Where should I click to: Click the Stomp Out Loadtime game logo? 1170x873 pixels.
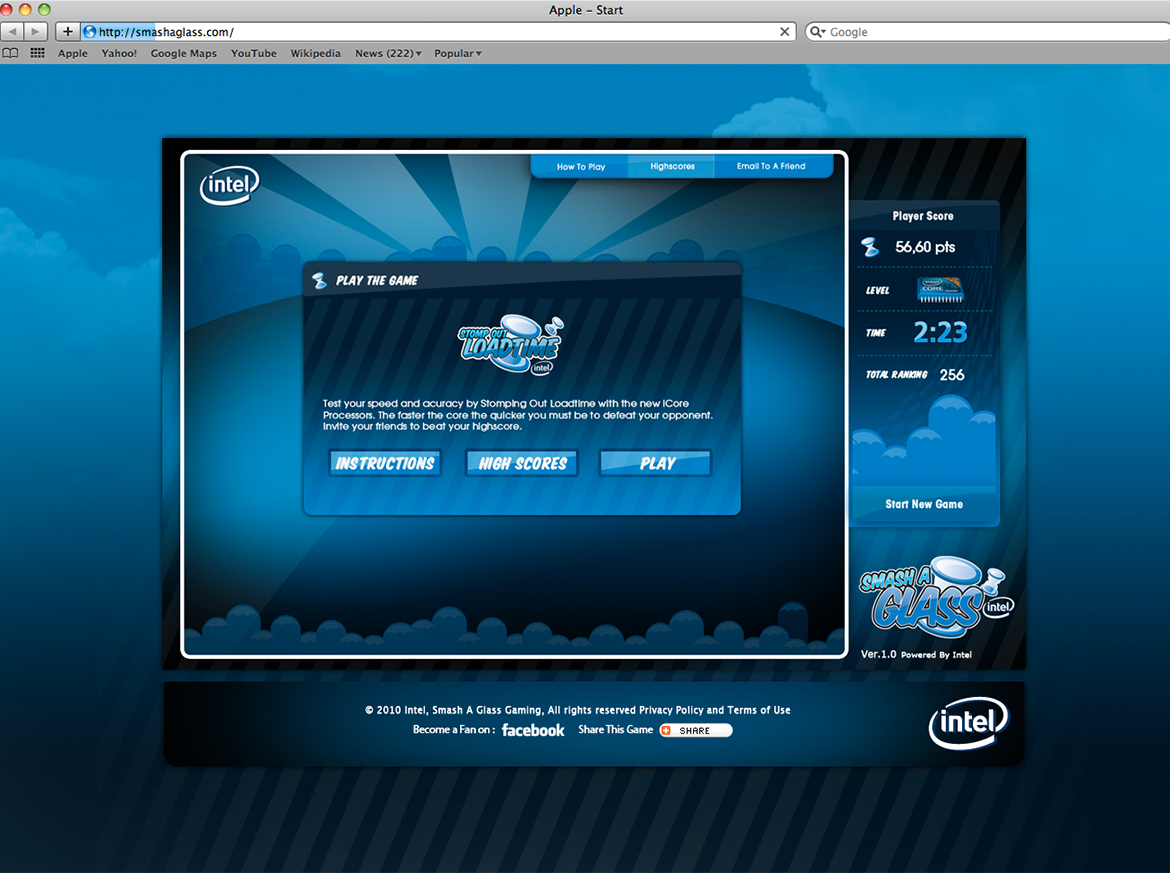[510, 346]
